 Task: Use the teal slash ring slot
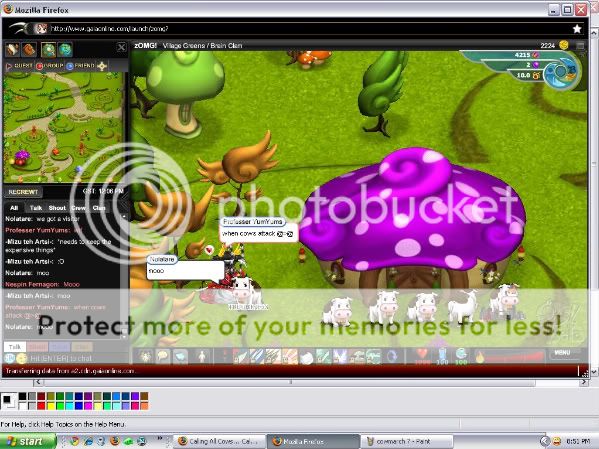pos(324,357)
